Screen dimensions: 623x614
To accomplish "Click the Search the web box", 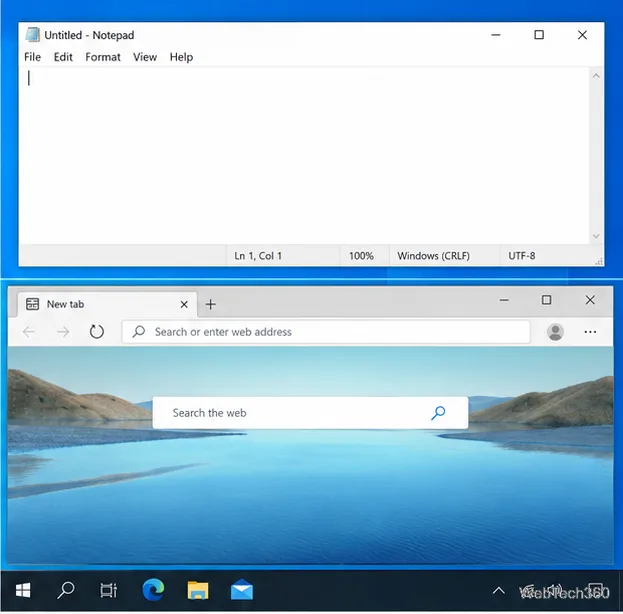I will point(310,413).
